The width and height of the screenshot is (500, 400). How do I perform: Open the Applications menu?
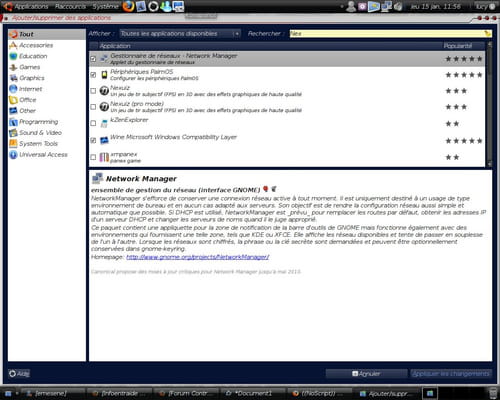coord(31,6)
